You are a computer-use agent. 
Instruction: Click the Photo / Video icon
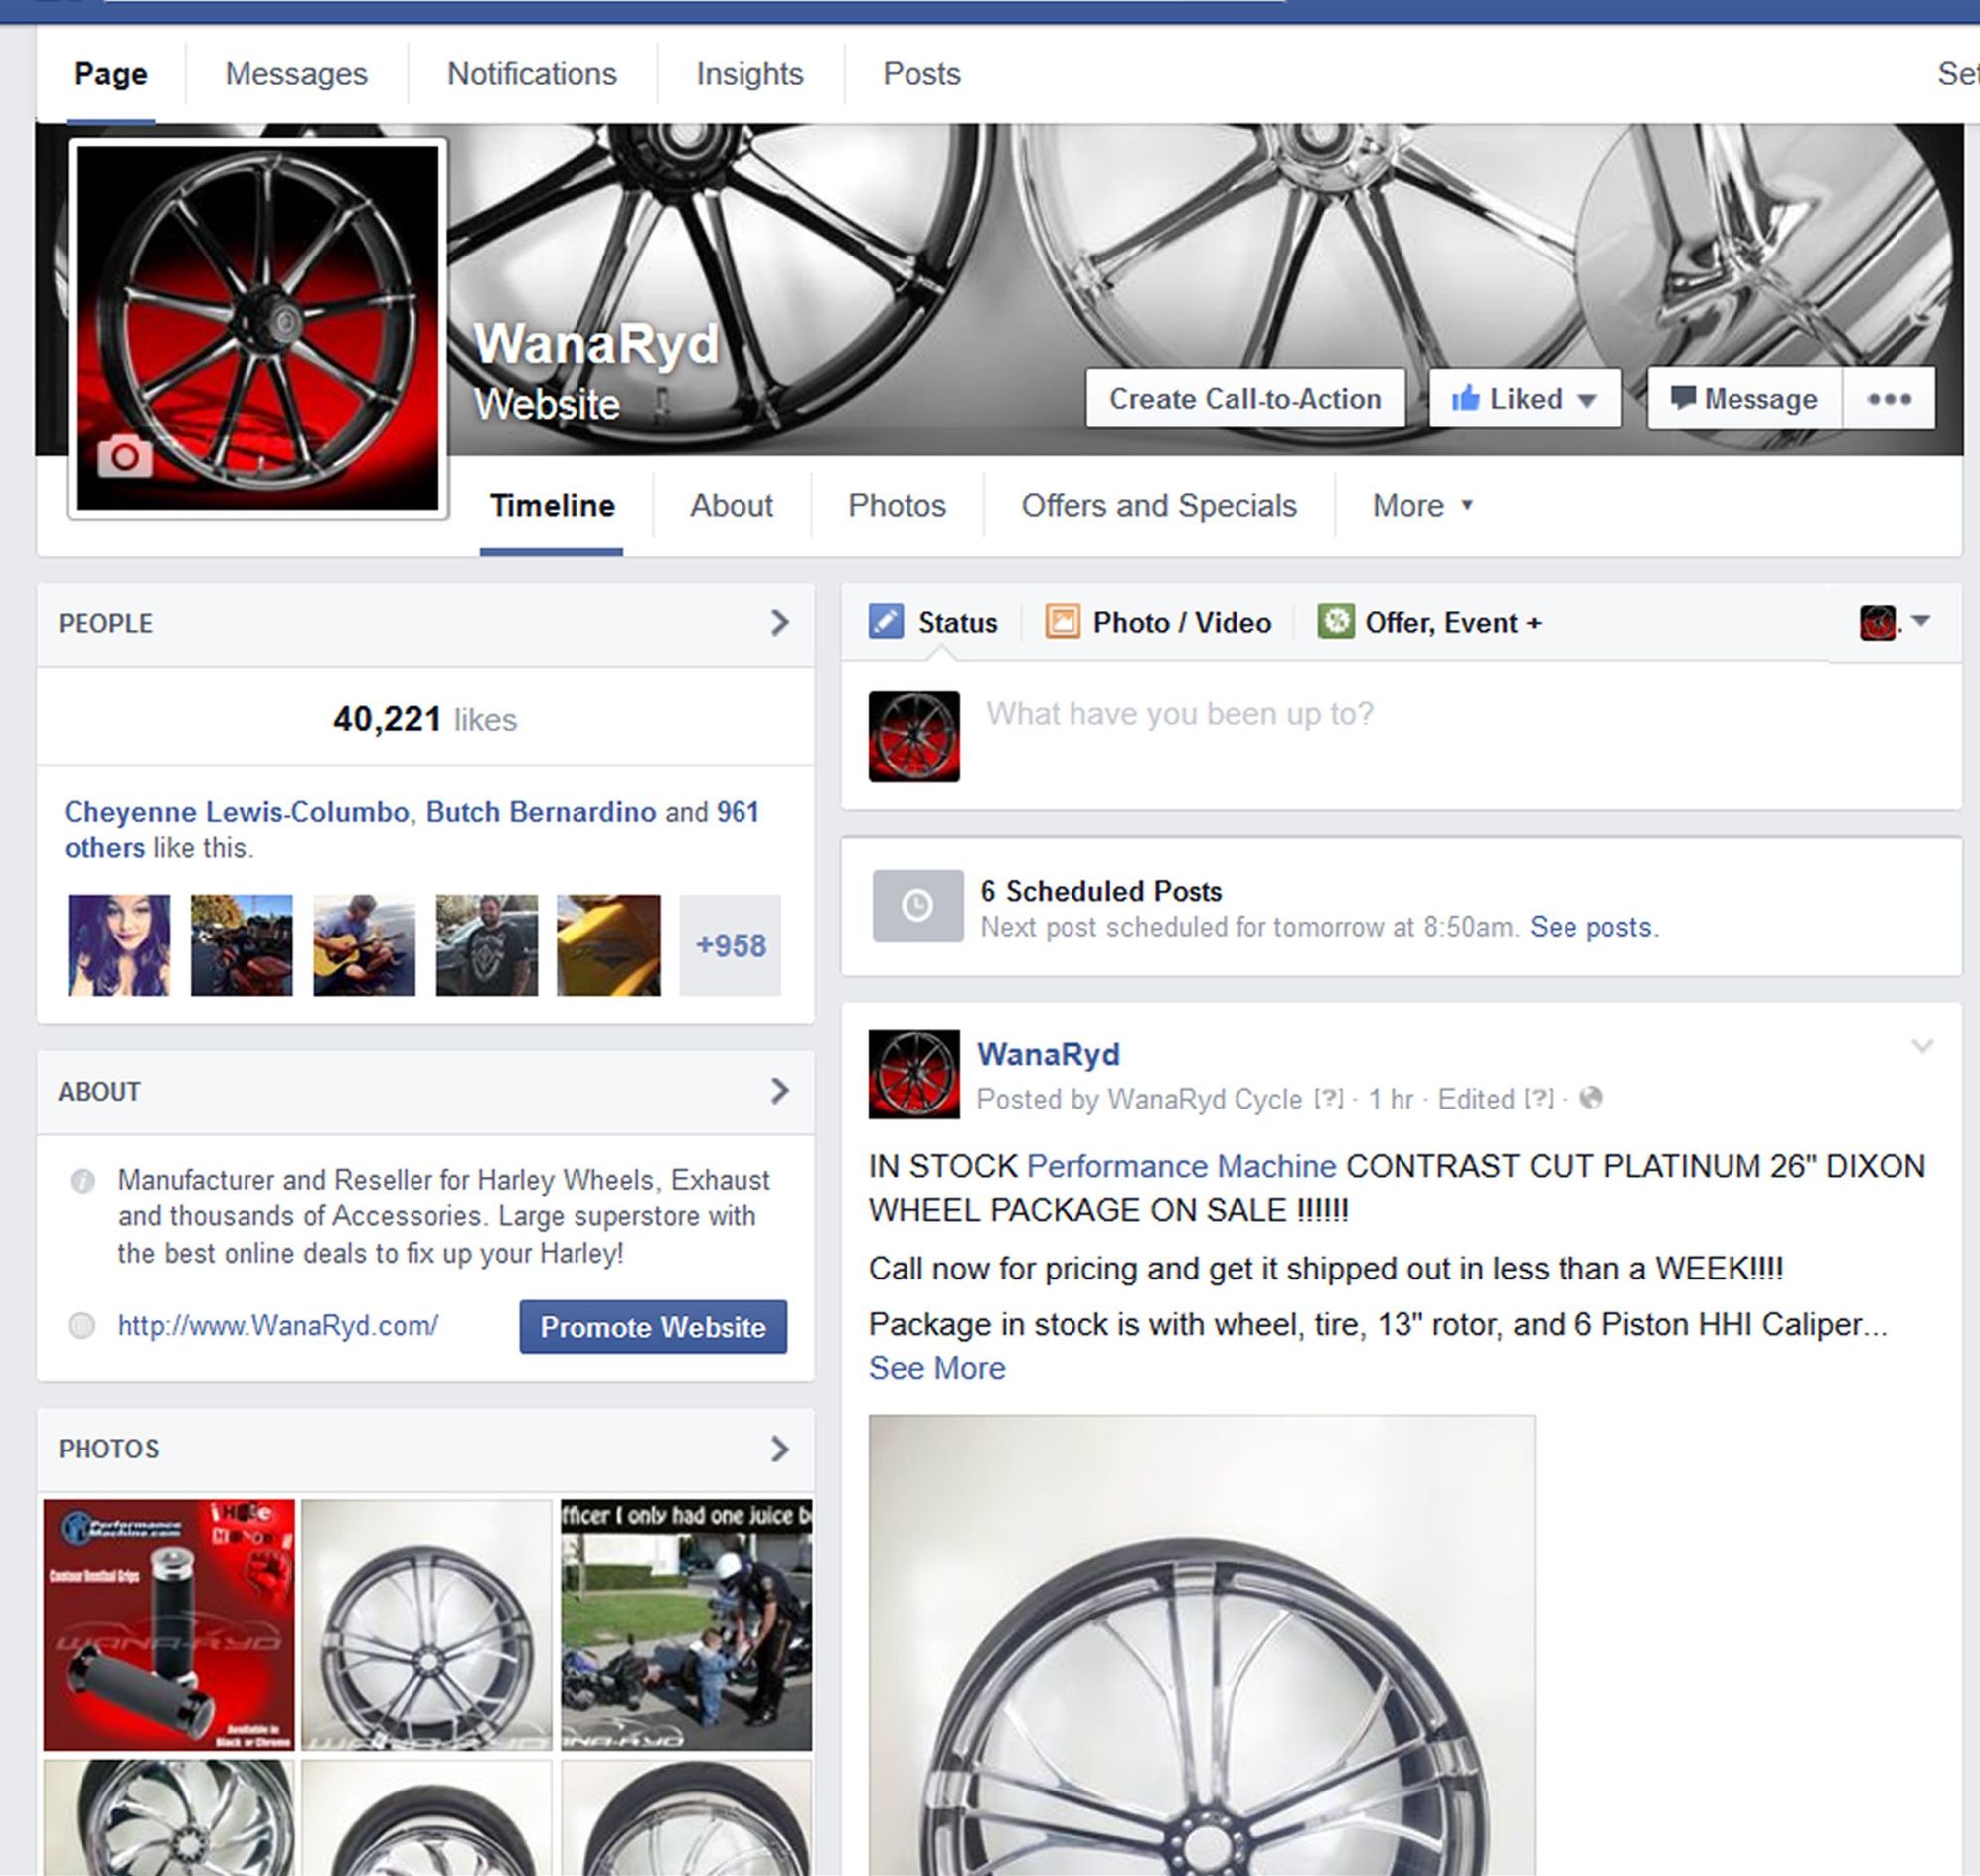1062,622
